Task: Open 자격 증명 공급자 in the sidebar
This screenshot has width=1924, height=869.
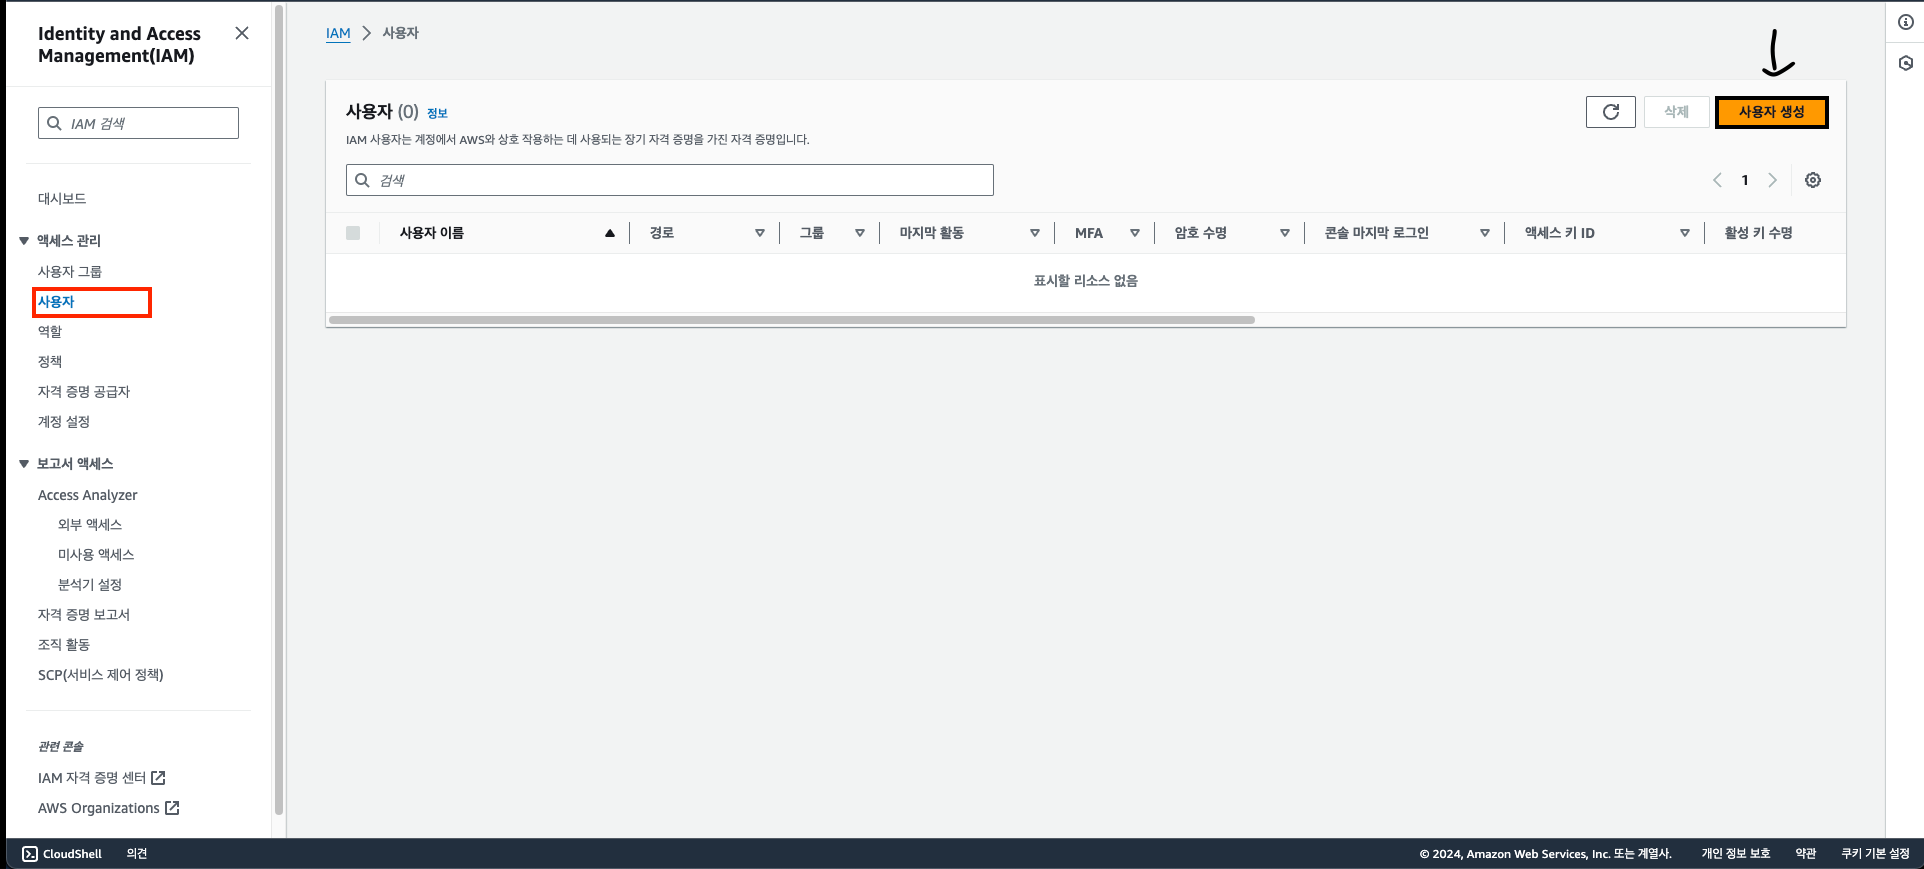Action: click(84, 392)
